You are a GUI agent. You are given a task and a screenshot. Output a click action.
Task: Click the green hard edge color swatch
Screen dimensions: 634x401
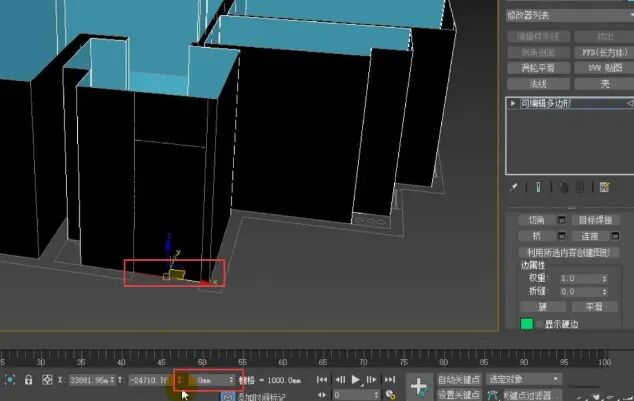(526, 324)
